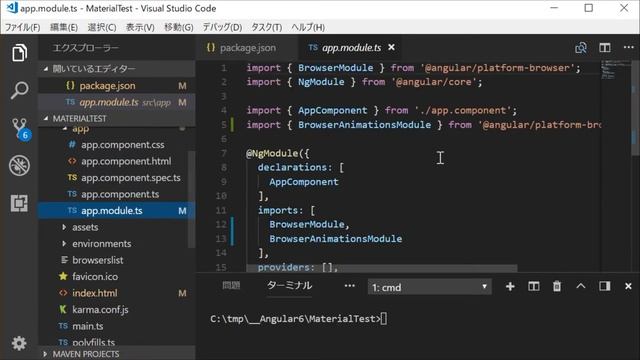The image size is (640, 360).
Task: Open the Extensions view in activity bar
Action: click(x=19, y=203)
